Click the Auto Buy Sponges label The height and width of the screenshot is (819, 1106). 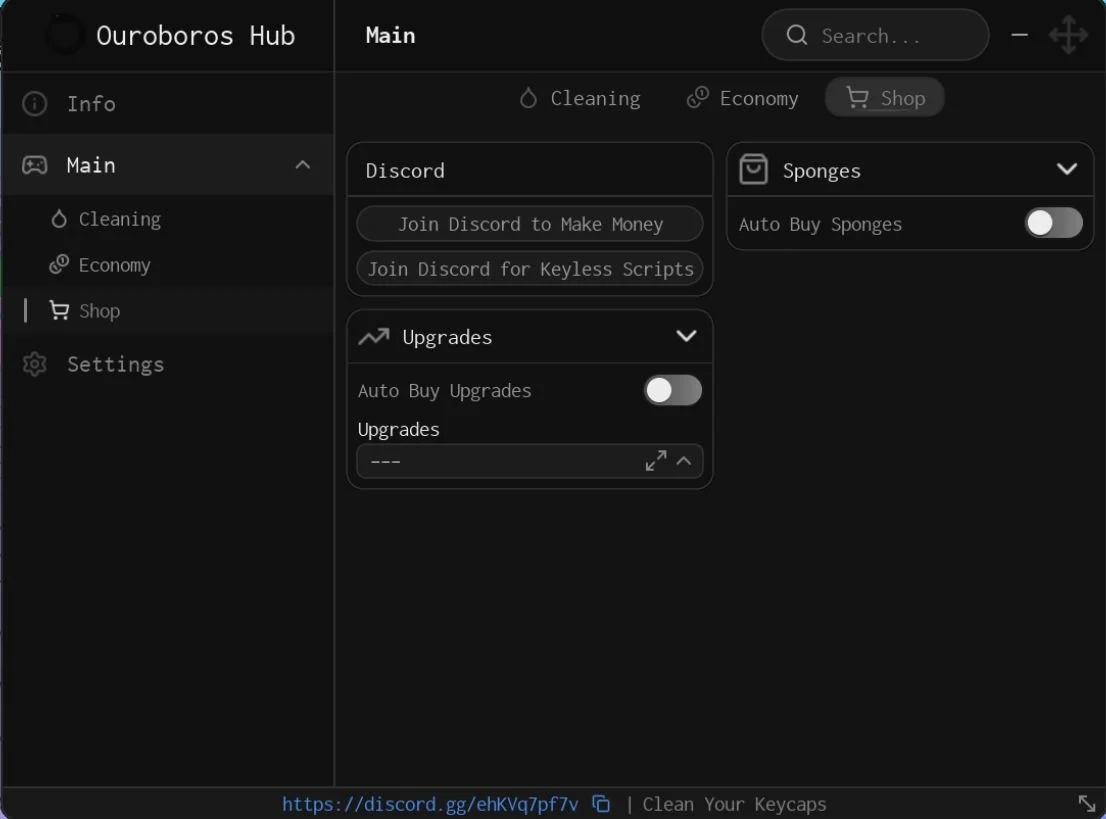(820, 224)
